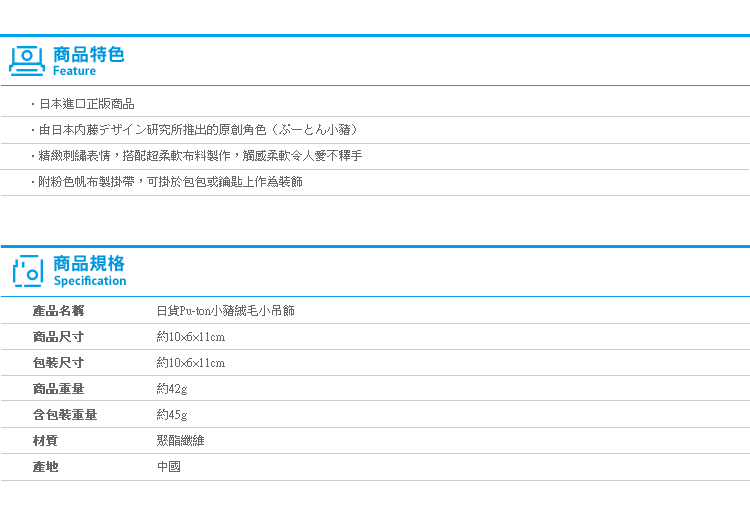Click the 商品尺寸 row label

click(58, 337)
